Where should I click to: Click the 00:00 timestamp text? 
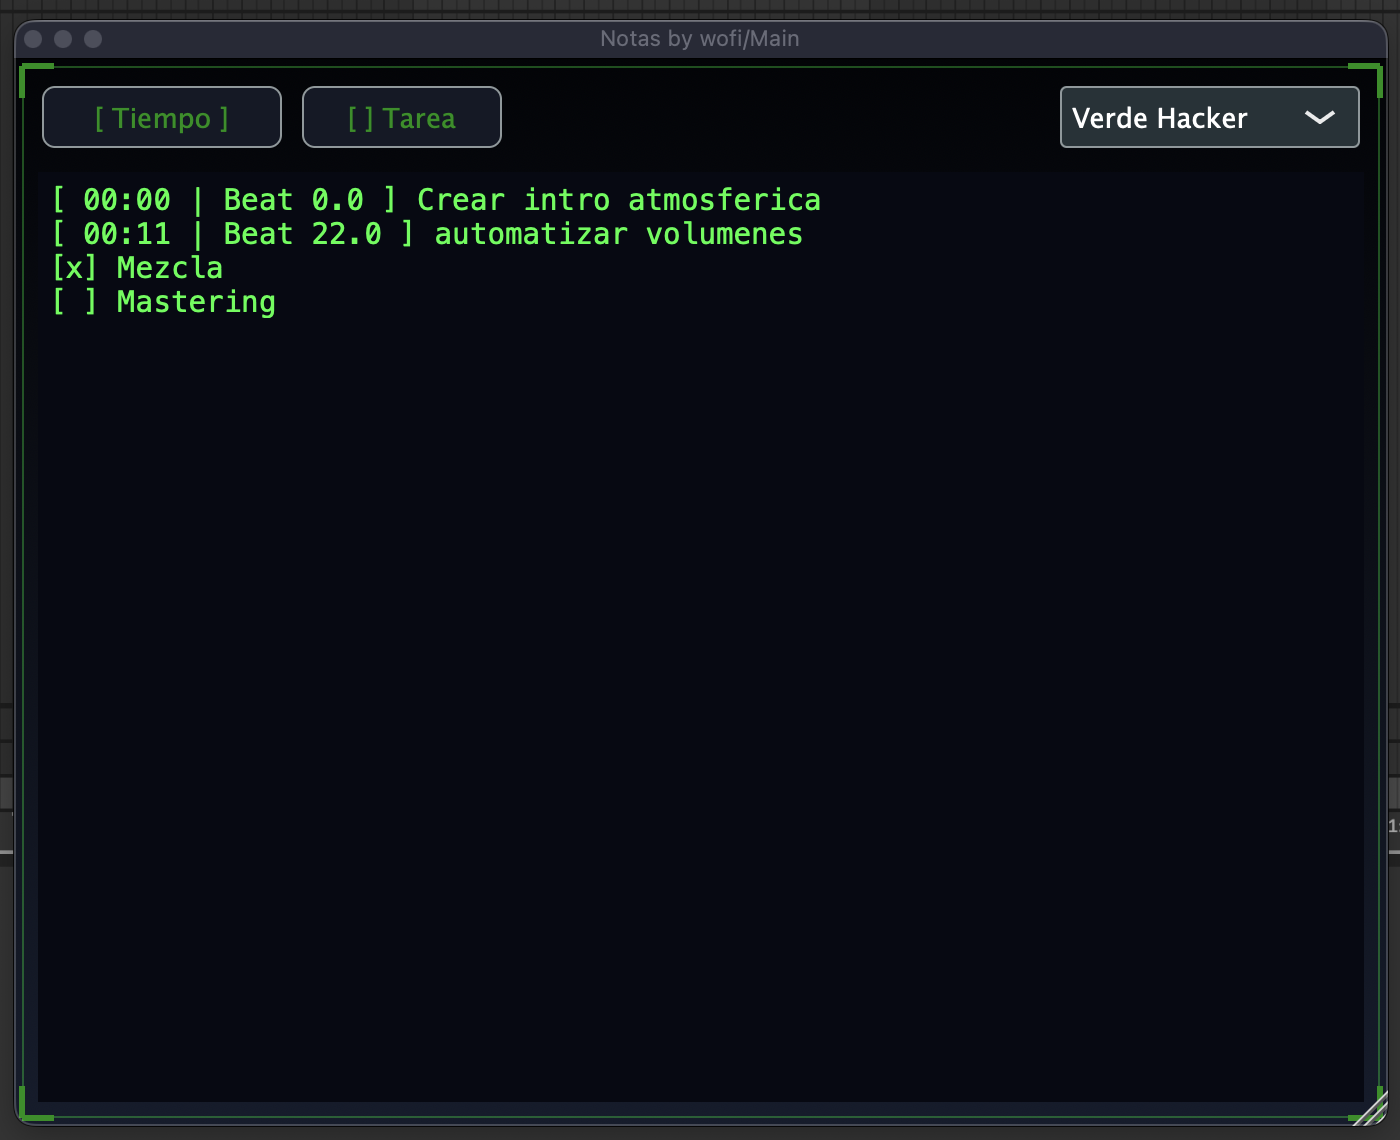(127, 200)
